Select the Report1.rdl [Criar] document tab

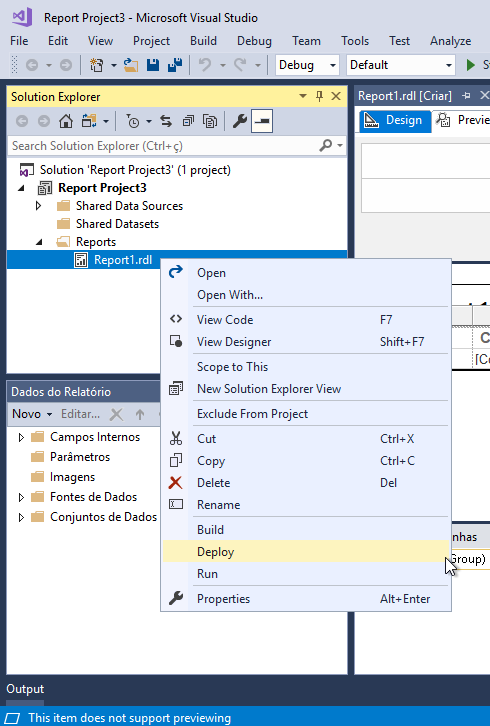coord(405,96)
